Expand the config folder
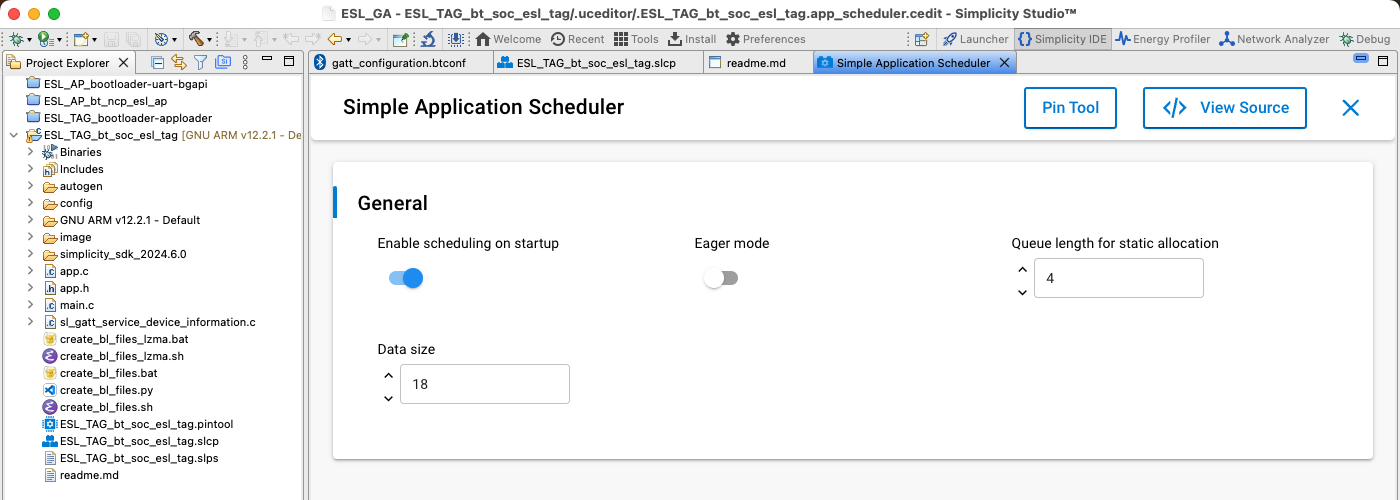1400x500 pixels. (31, 203)
